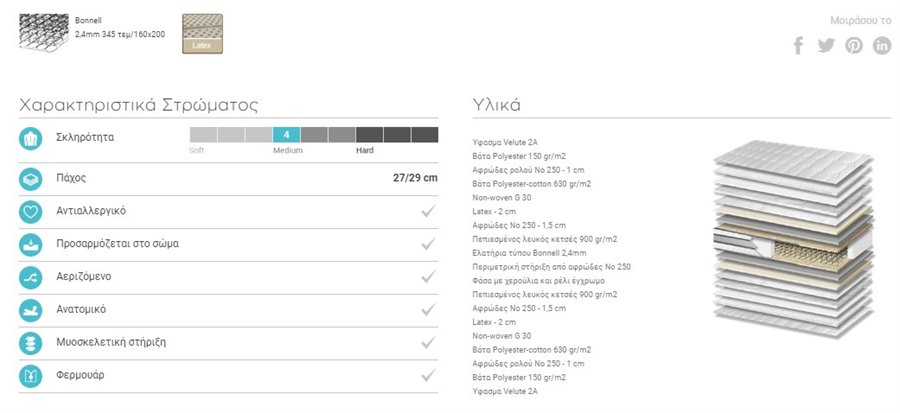900x413 pixels.
Task: Share the page on Twitter
Action: pyautogui.click(x=826, y=45)
